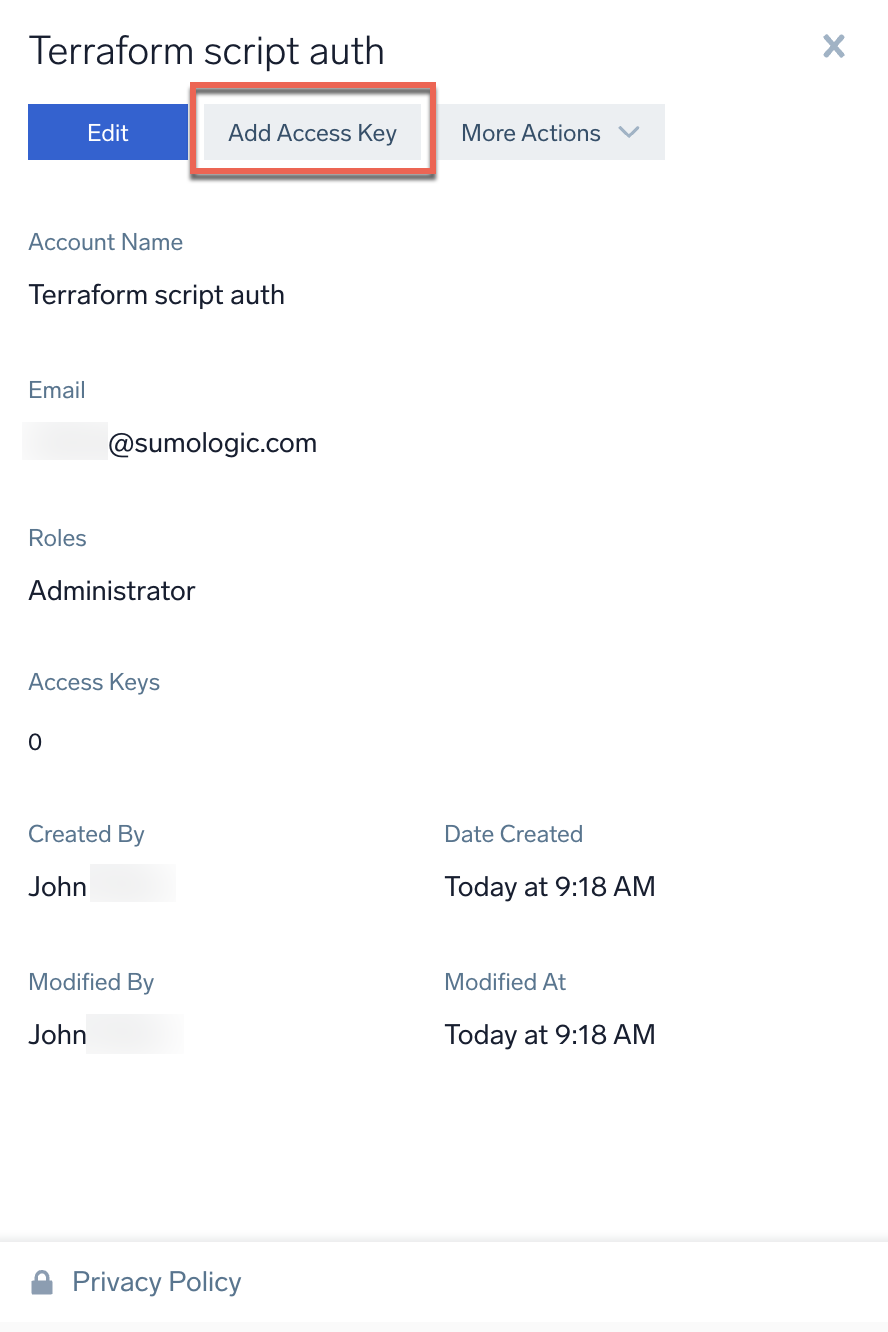Click the X to close the user panel

833,46
